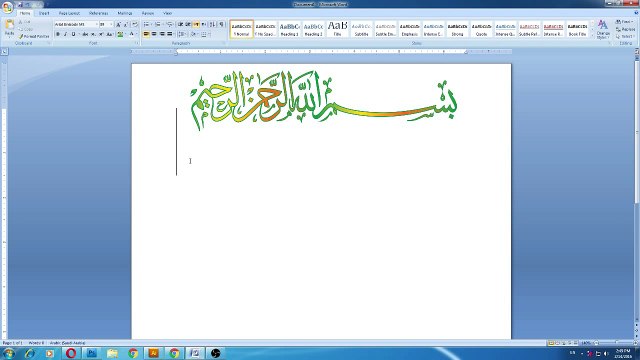Viewport: 640px width, 360px height.
Task: Click the Increase Indent icon
Action: [188, 24]
